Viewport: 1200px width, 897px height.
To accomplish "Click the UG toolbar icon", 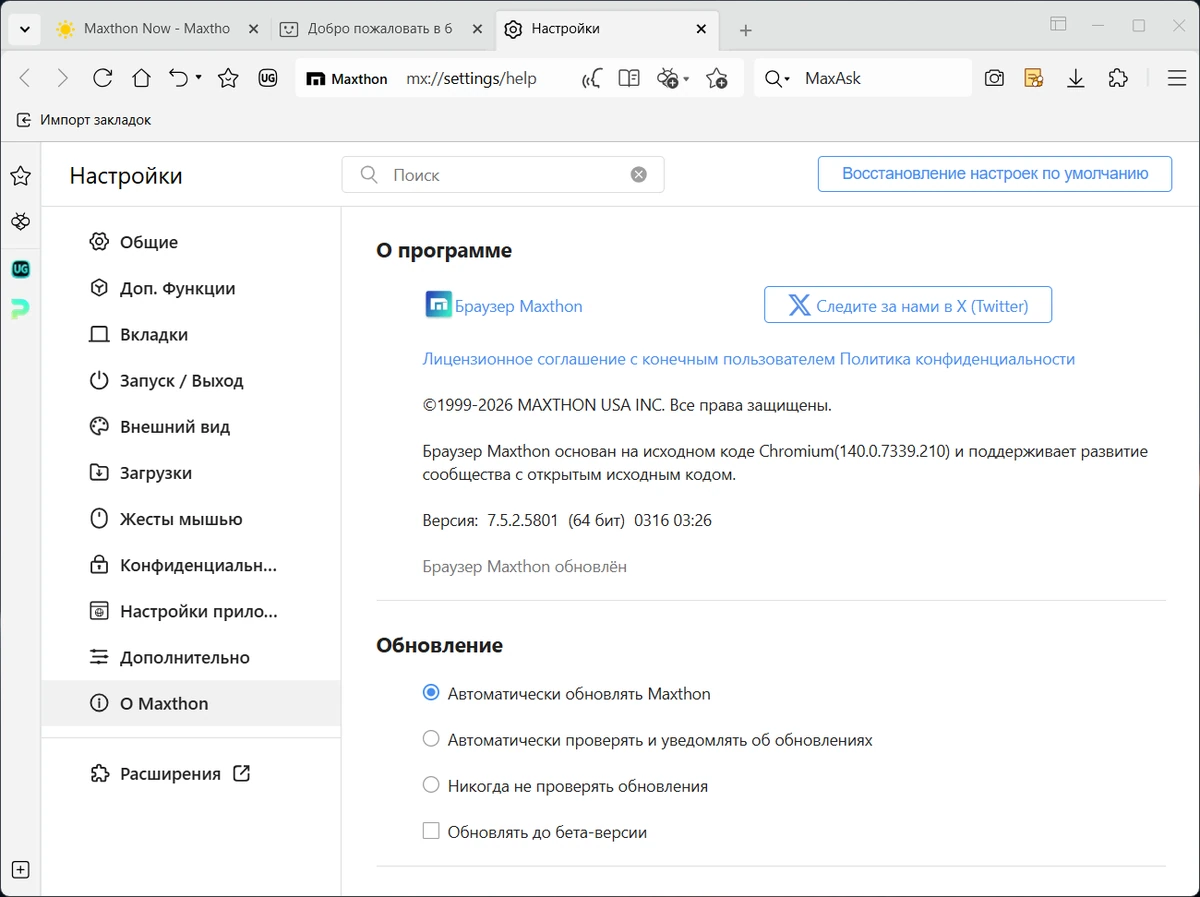I will (267, 78).
